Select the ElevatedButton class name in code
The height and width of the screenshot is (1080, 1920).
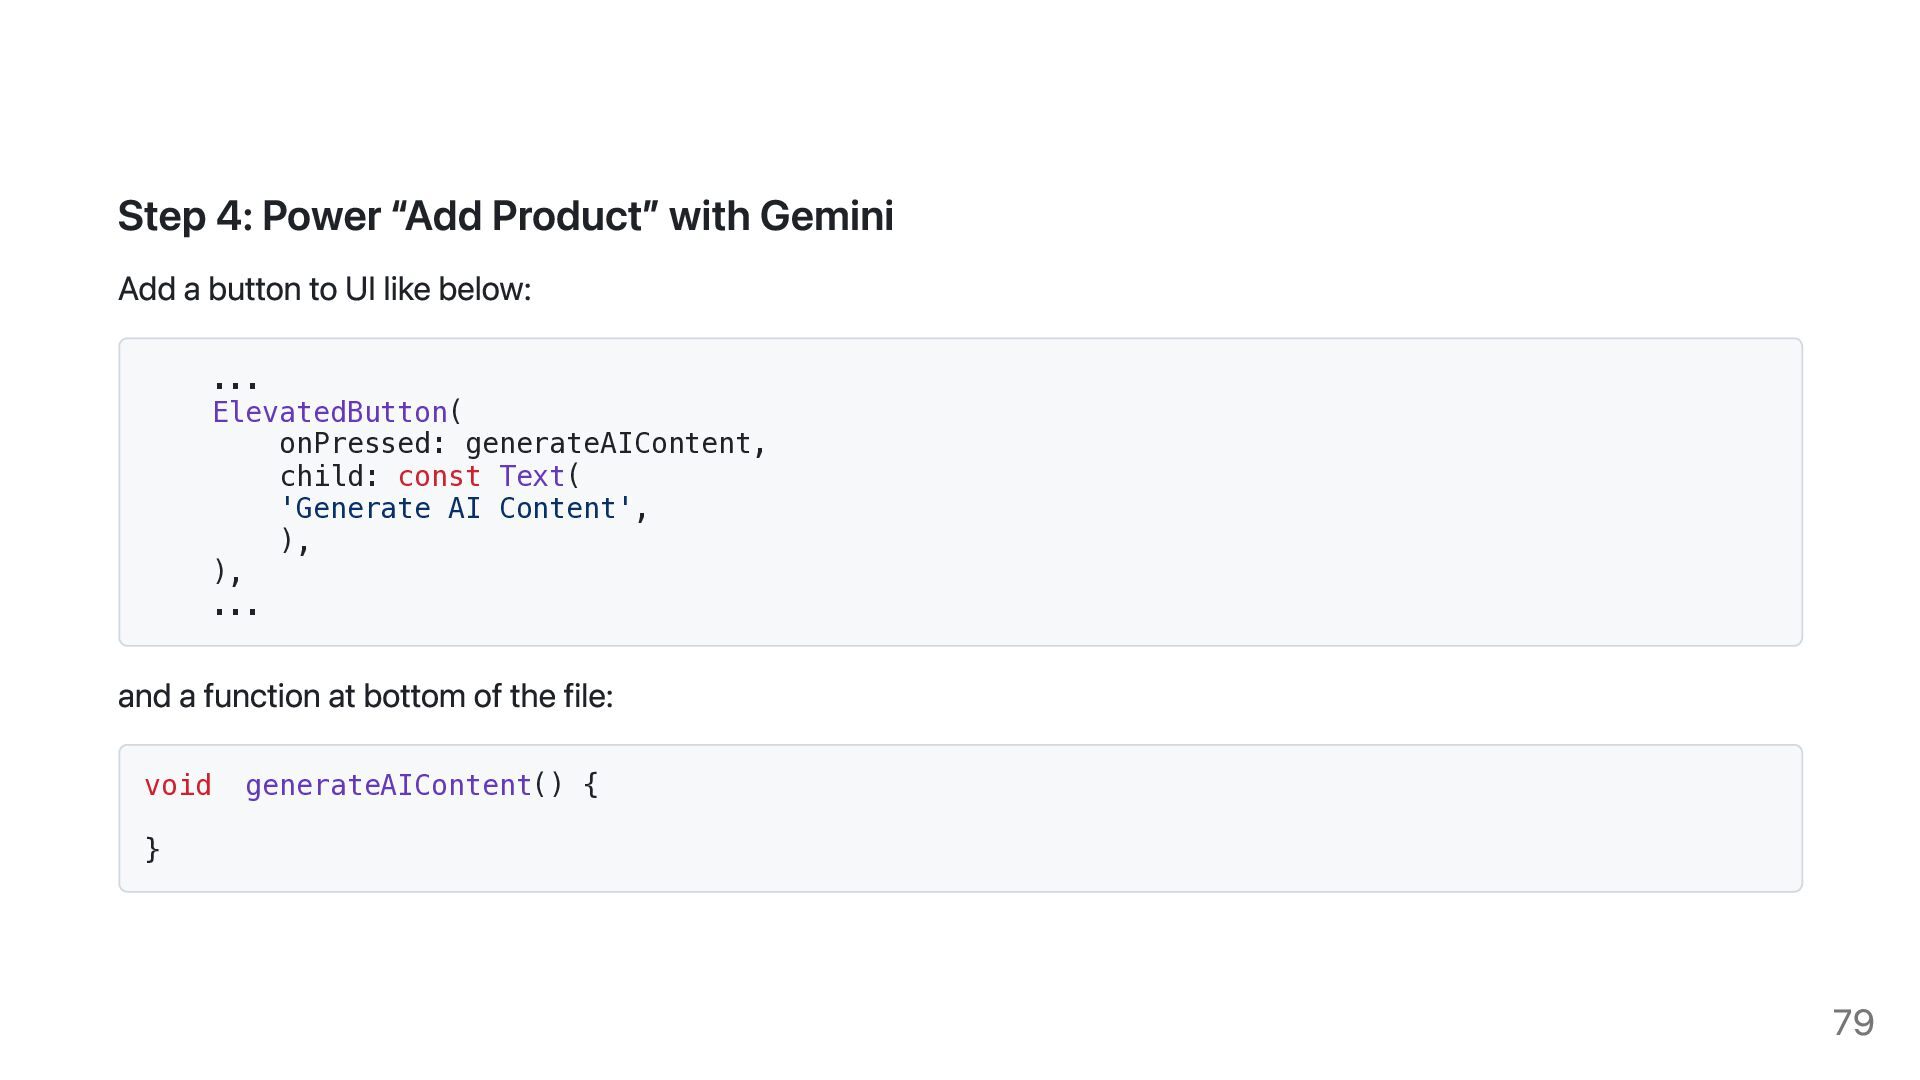[x=330, y=412]
